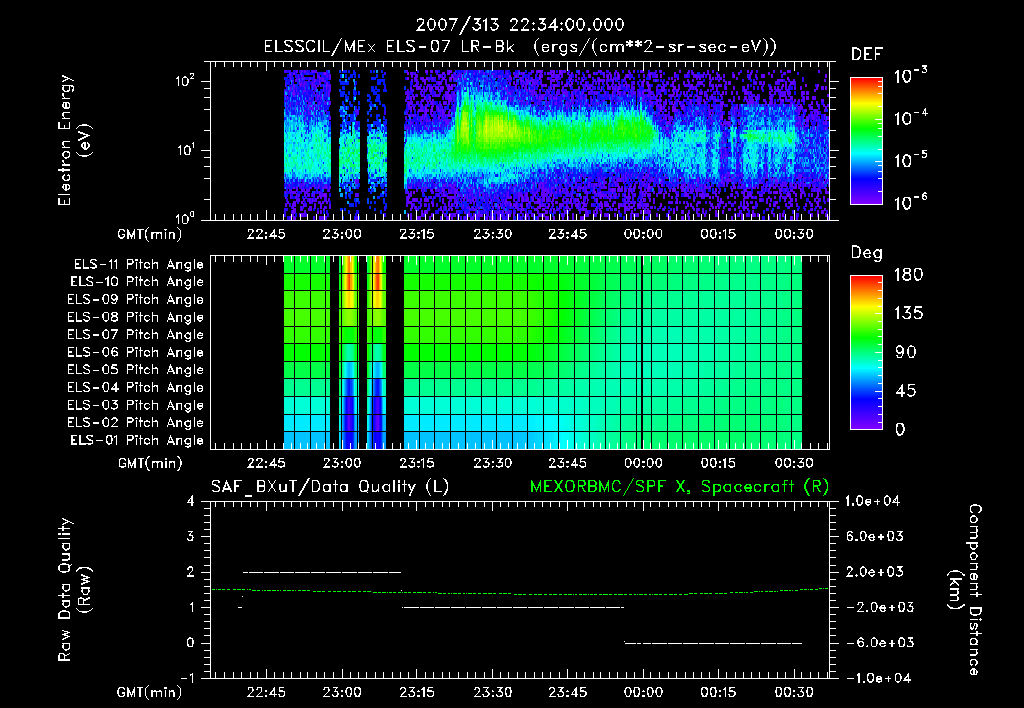The width and height of the screenshot is (1024, 708).
Task: Select the ELS-02 Pitch Angle row label
Action: click(x=136, y=423)
